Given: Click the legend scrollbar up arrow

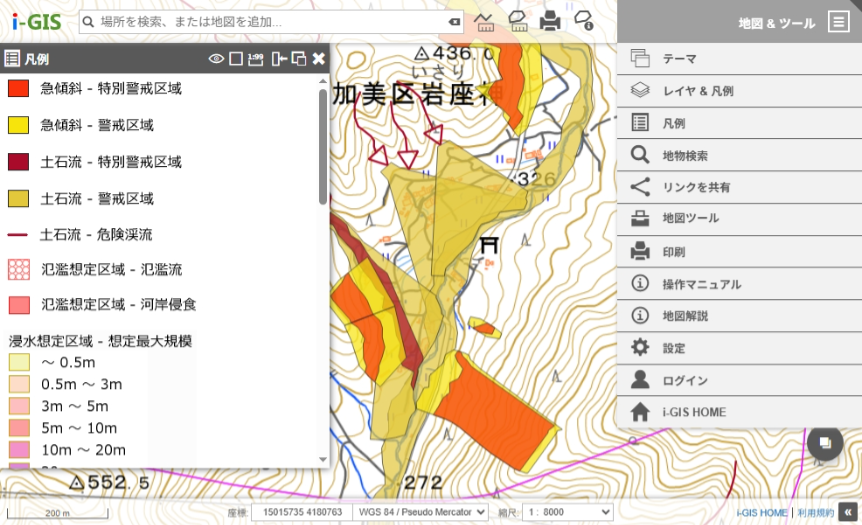Looking at the screenshot, I should tap(323, 81).
